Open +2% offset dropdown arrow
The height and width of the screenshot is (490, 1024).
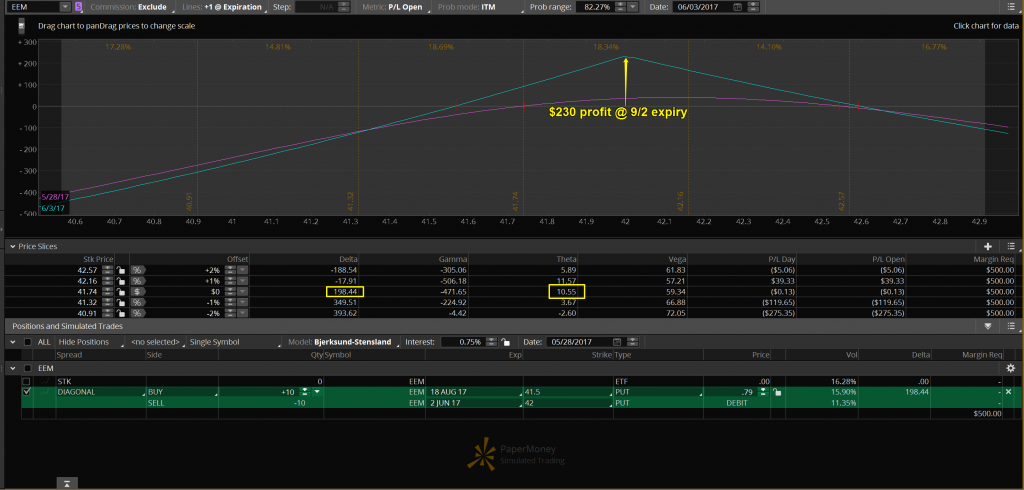(x=242, y=269)
